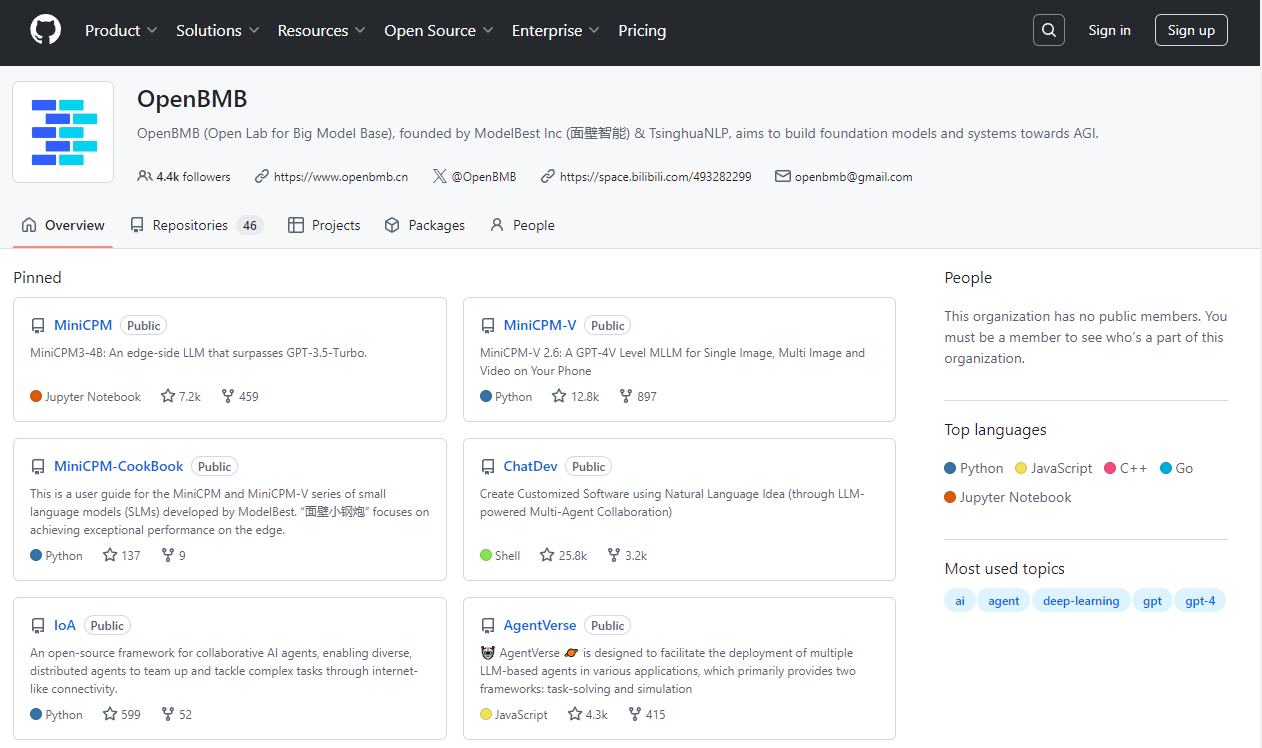Click the fork icon on MiniCPM card
This screenshot has width=1262, height=748.
tap(227, 396)
